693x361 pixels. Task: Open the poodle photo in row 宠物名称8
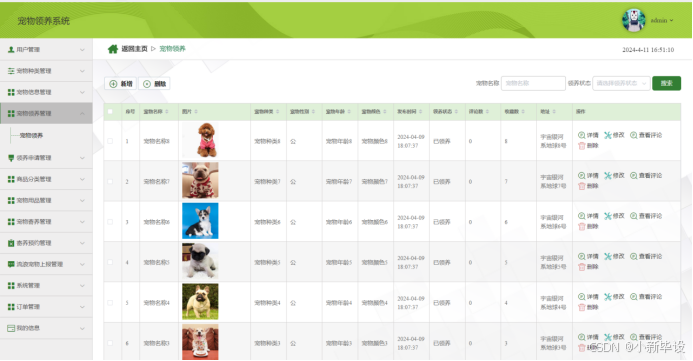tap(200, 140)
